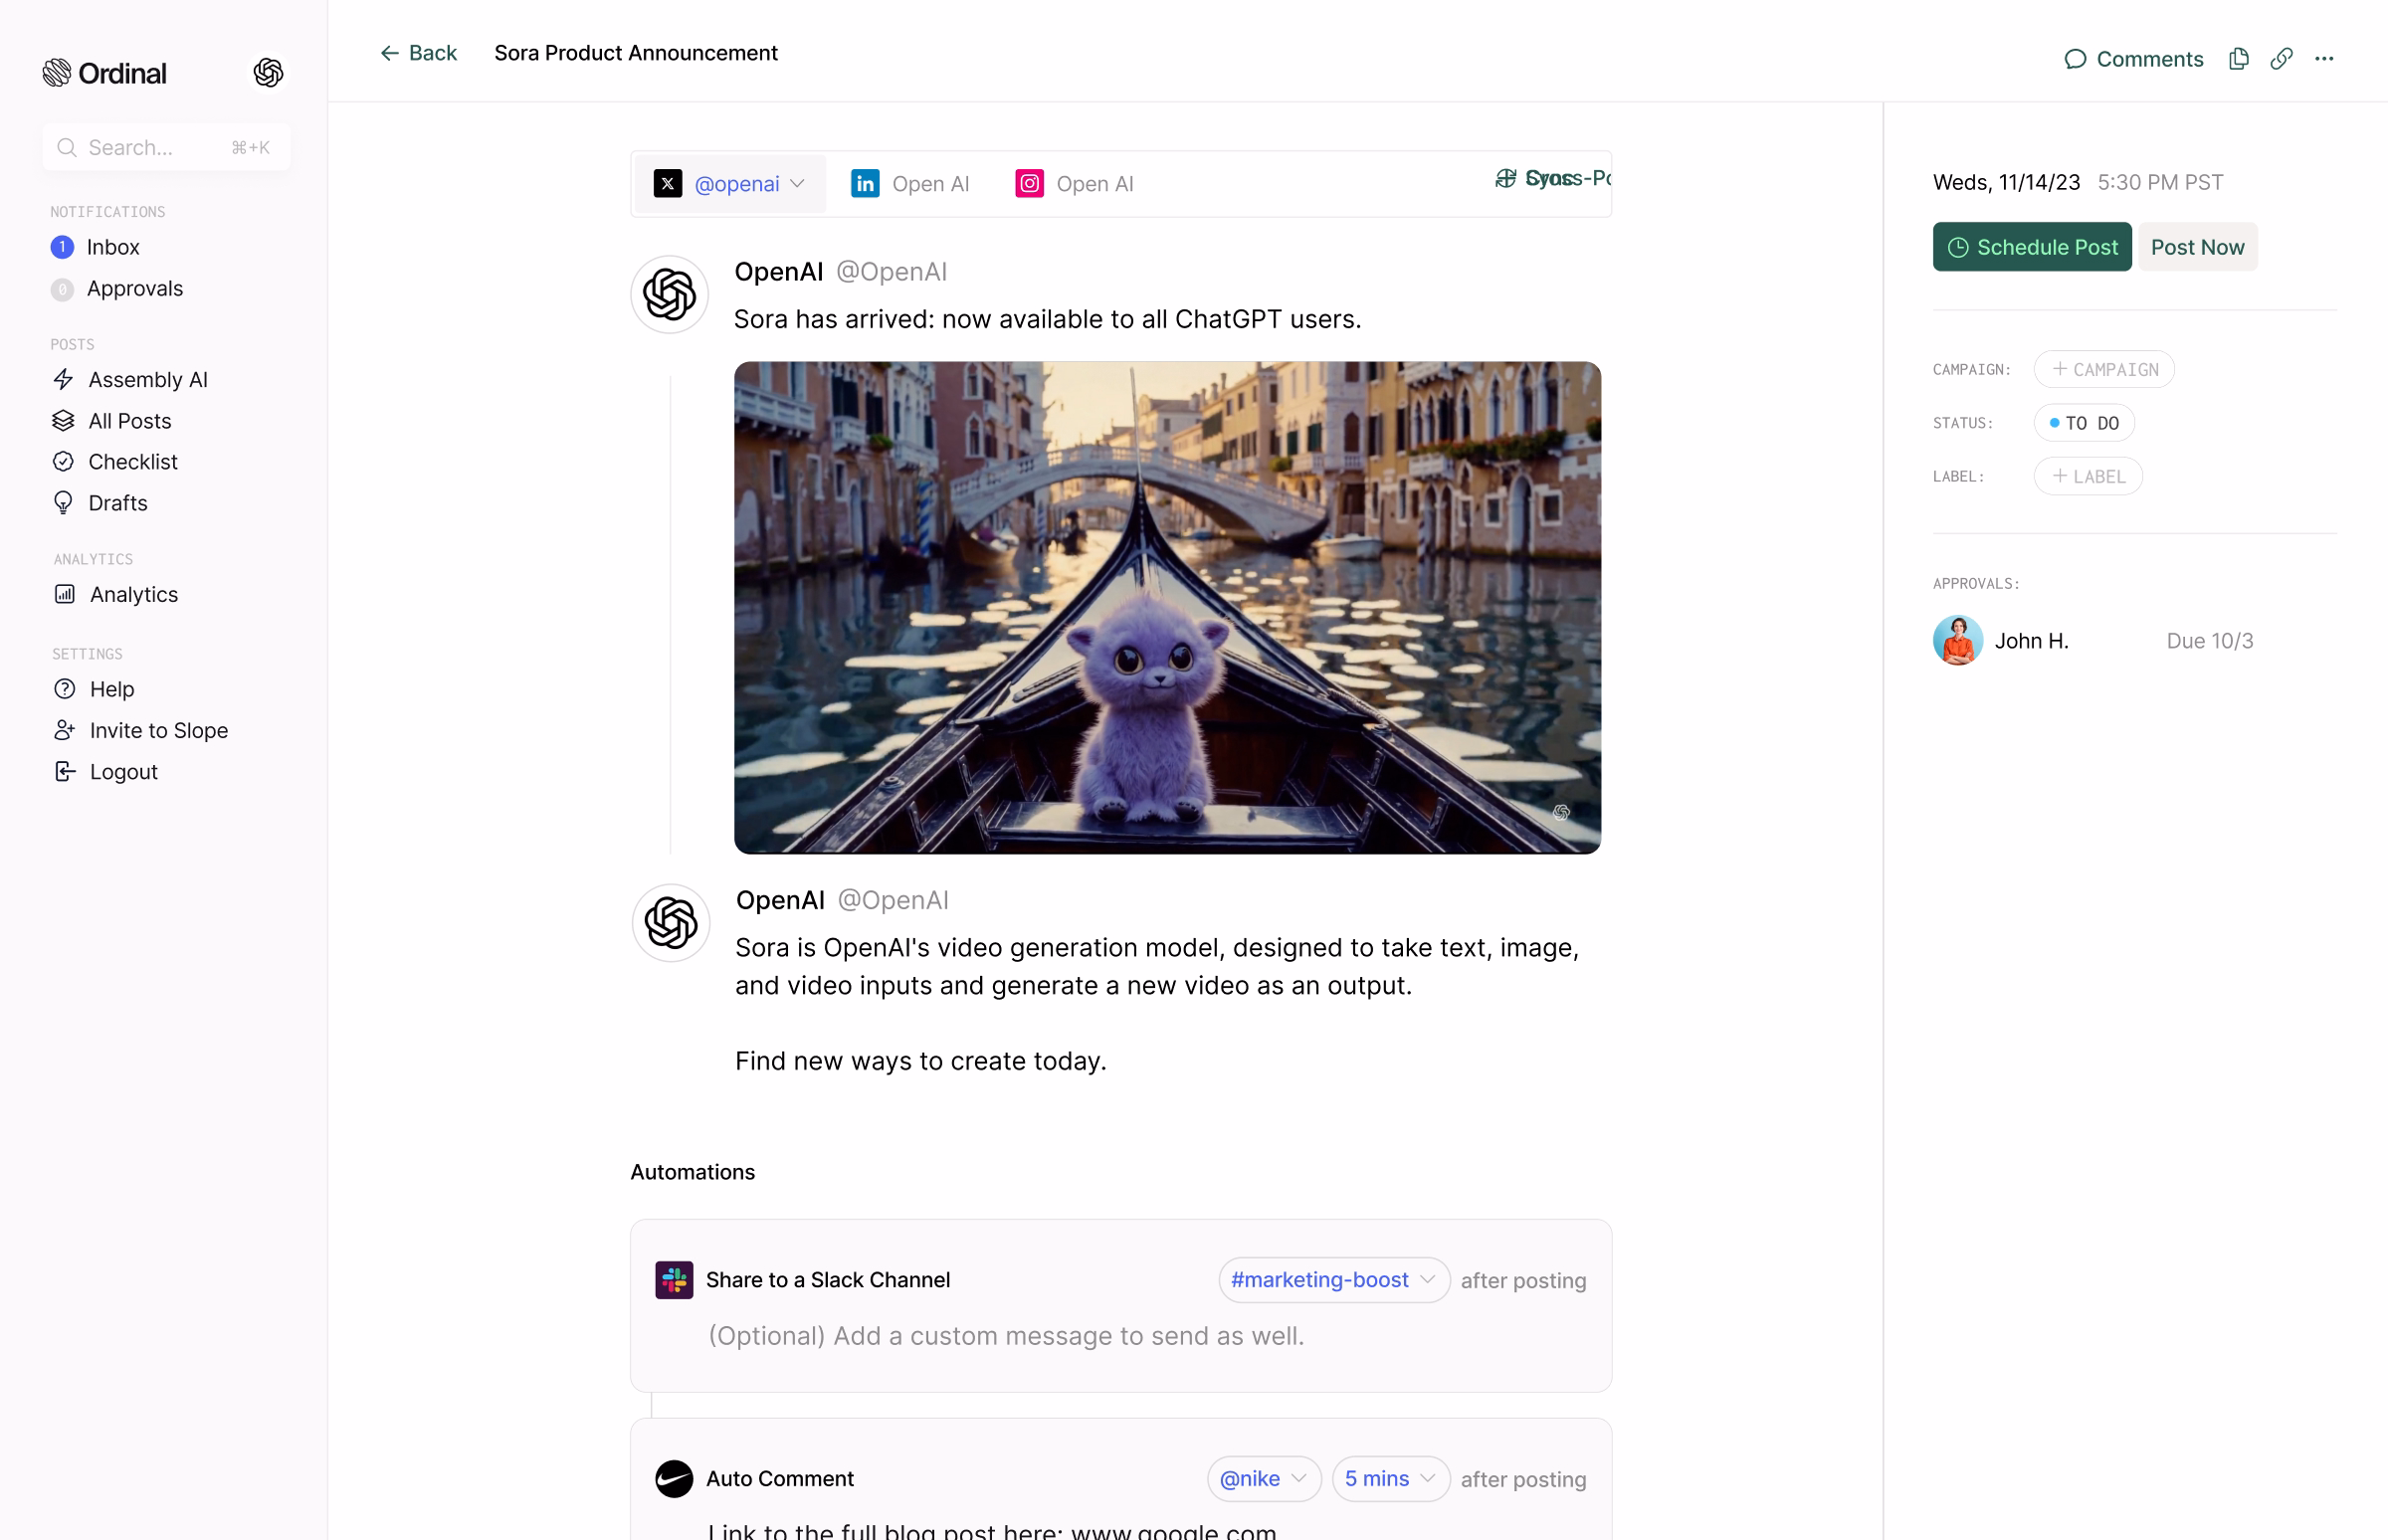Expand the 5 mins delay dropdown

coord(1390,1479)
